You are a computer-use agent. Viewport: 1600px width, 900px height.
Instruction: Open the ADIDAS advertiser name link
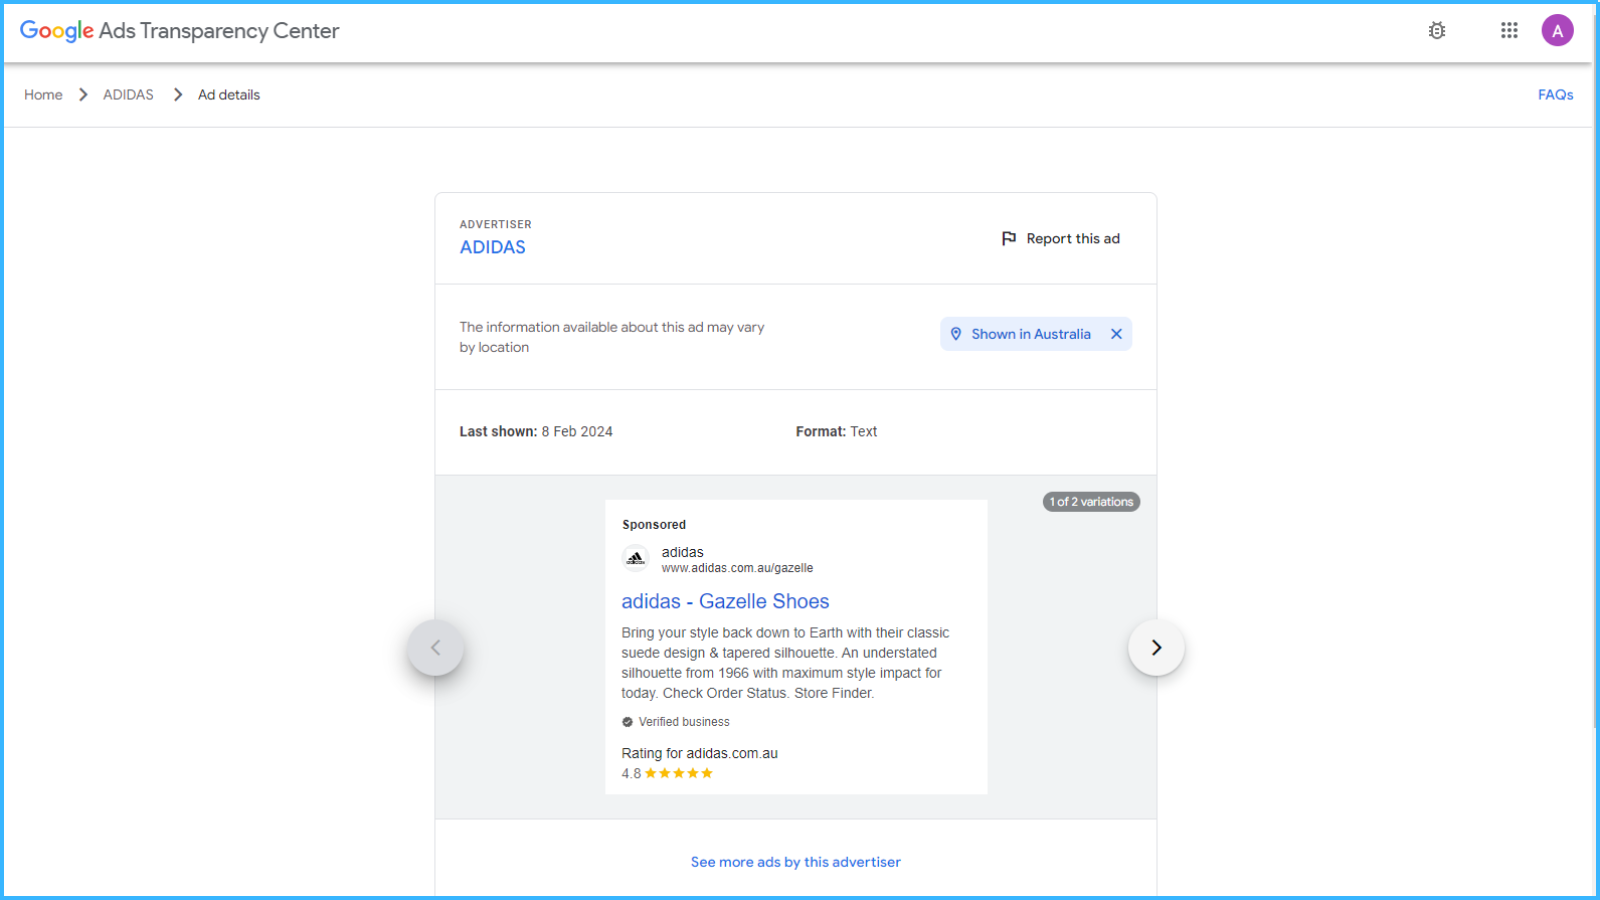coord(492,247)
